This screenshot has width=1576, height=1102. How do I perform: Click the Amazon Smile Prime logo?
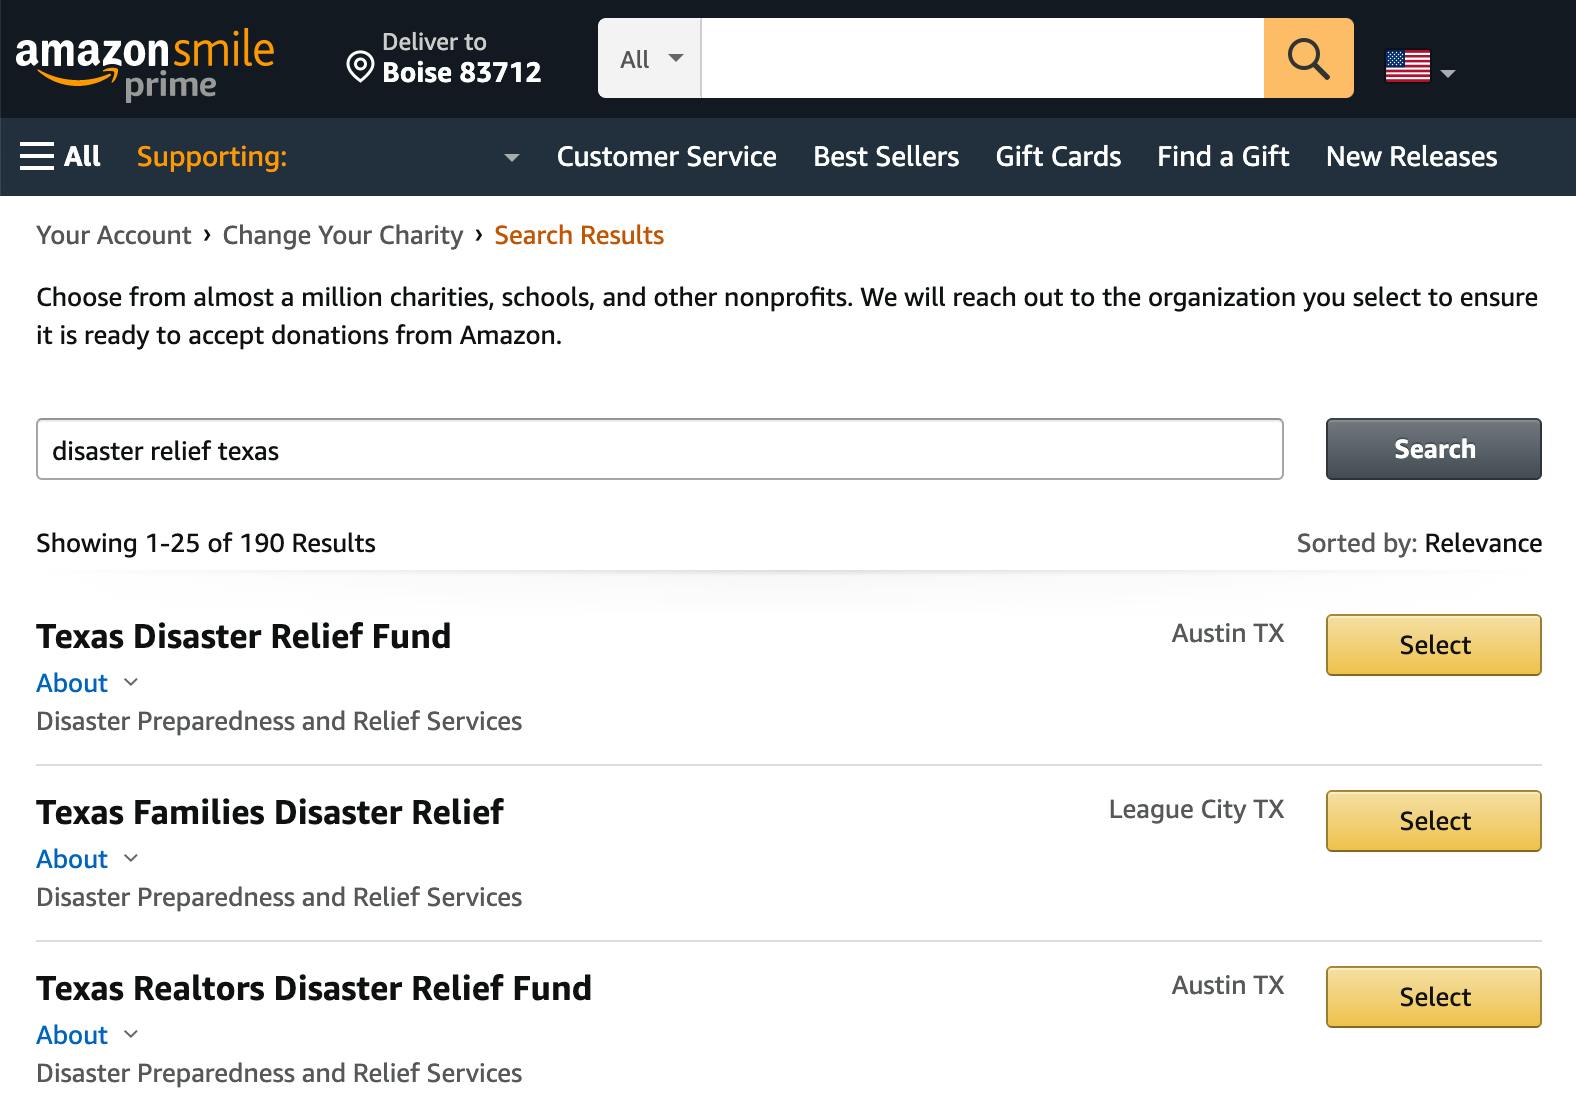click(x=145, y=65)
